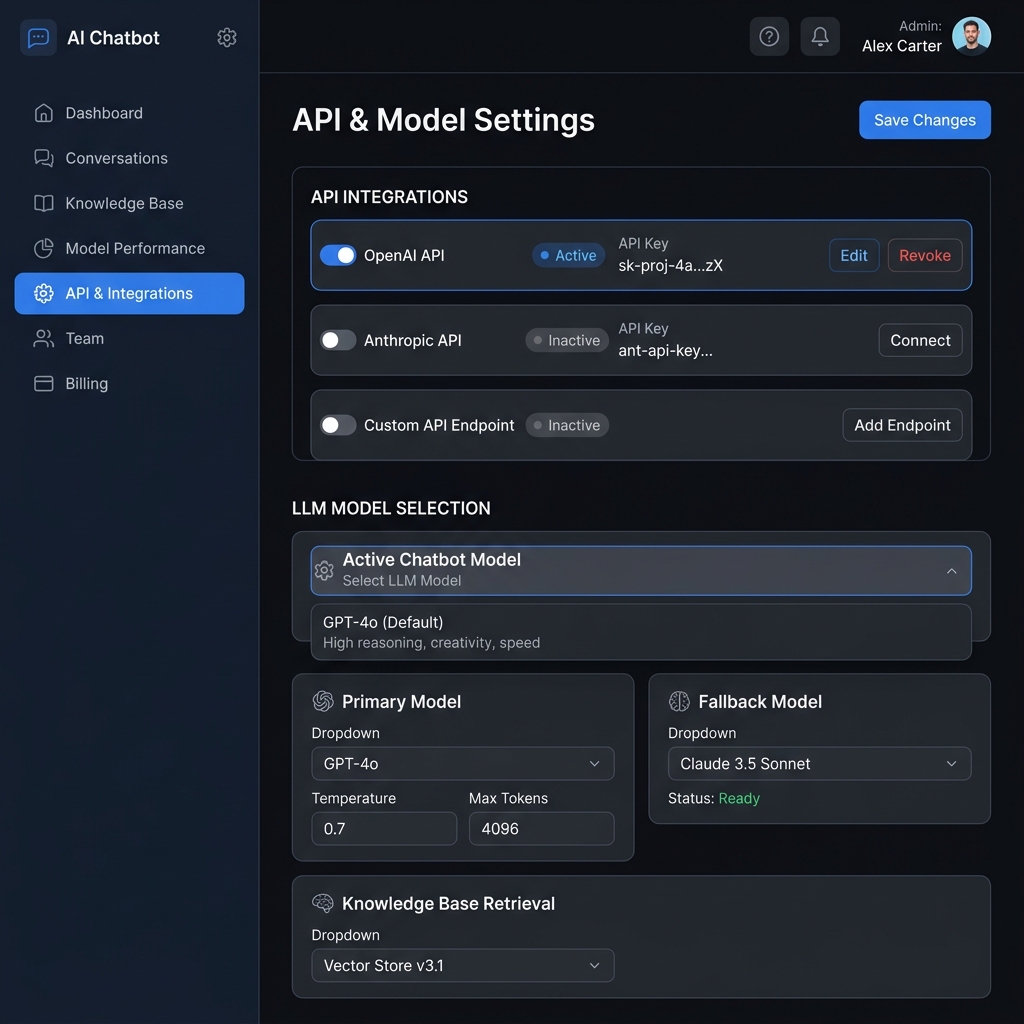Click the Fallback Status: Ready text
The height and width of the screenshot is (1024, 1024).
[x=714, y=798]
